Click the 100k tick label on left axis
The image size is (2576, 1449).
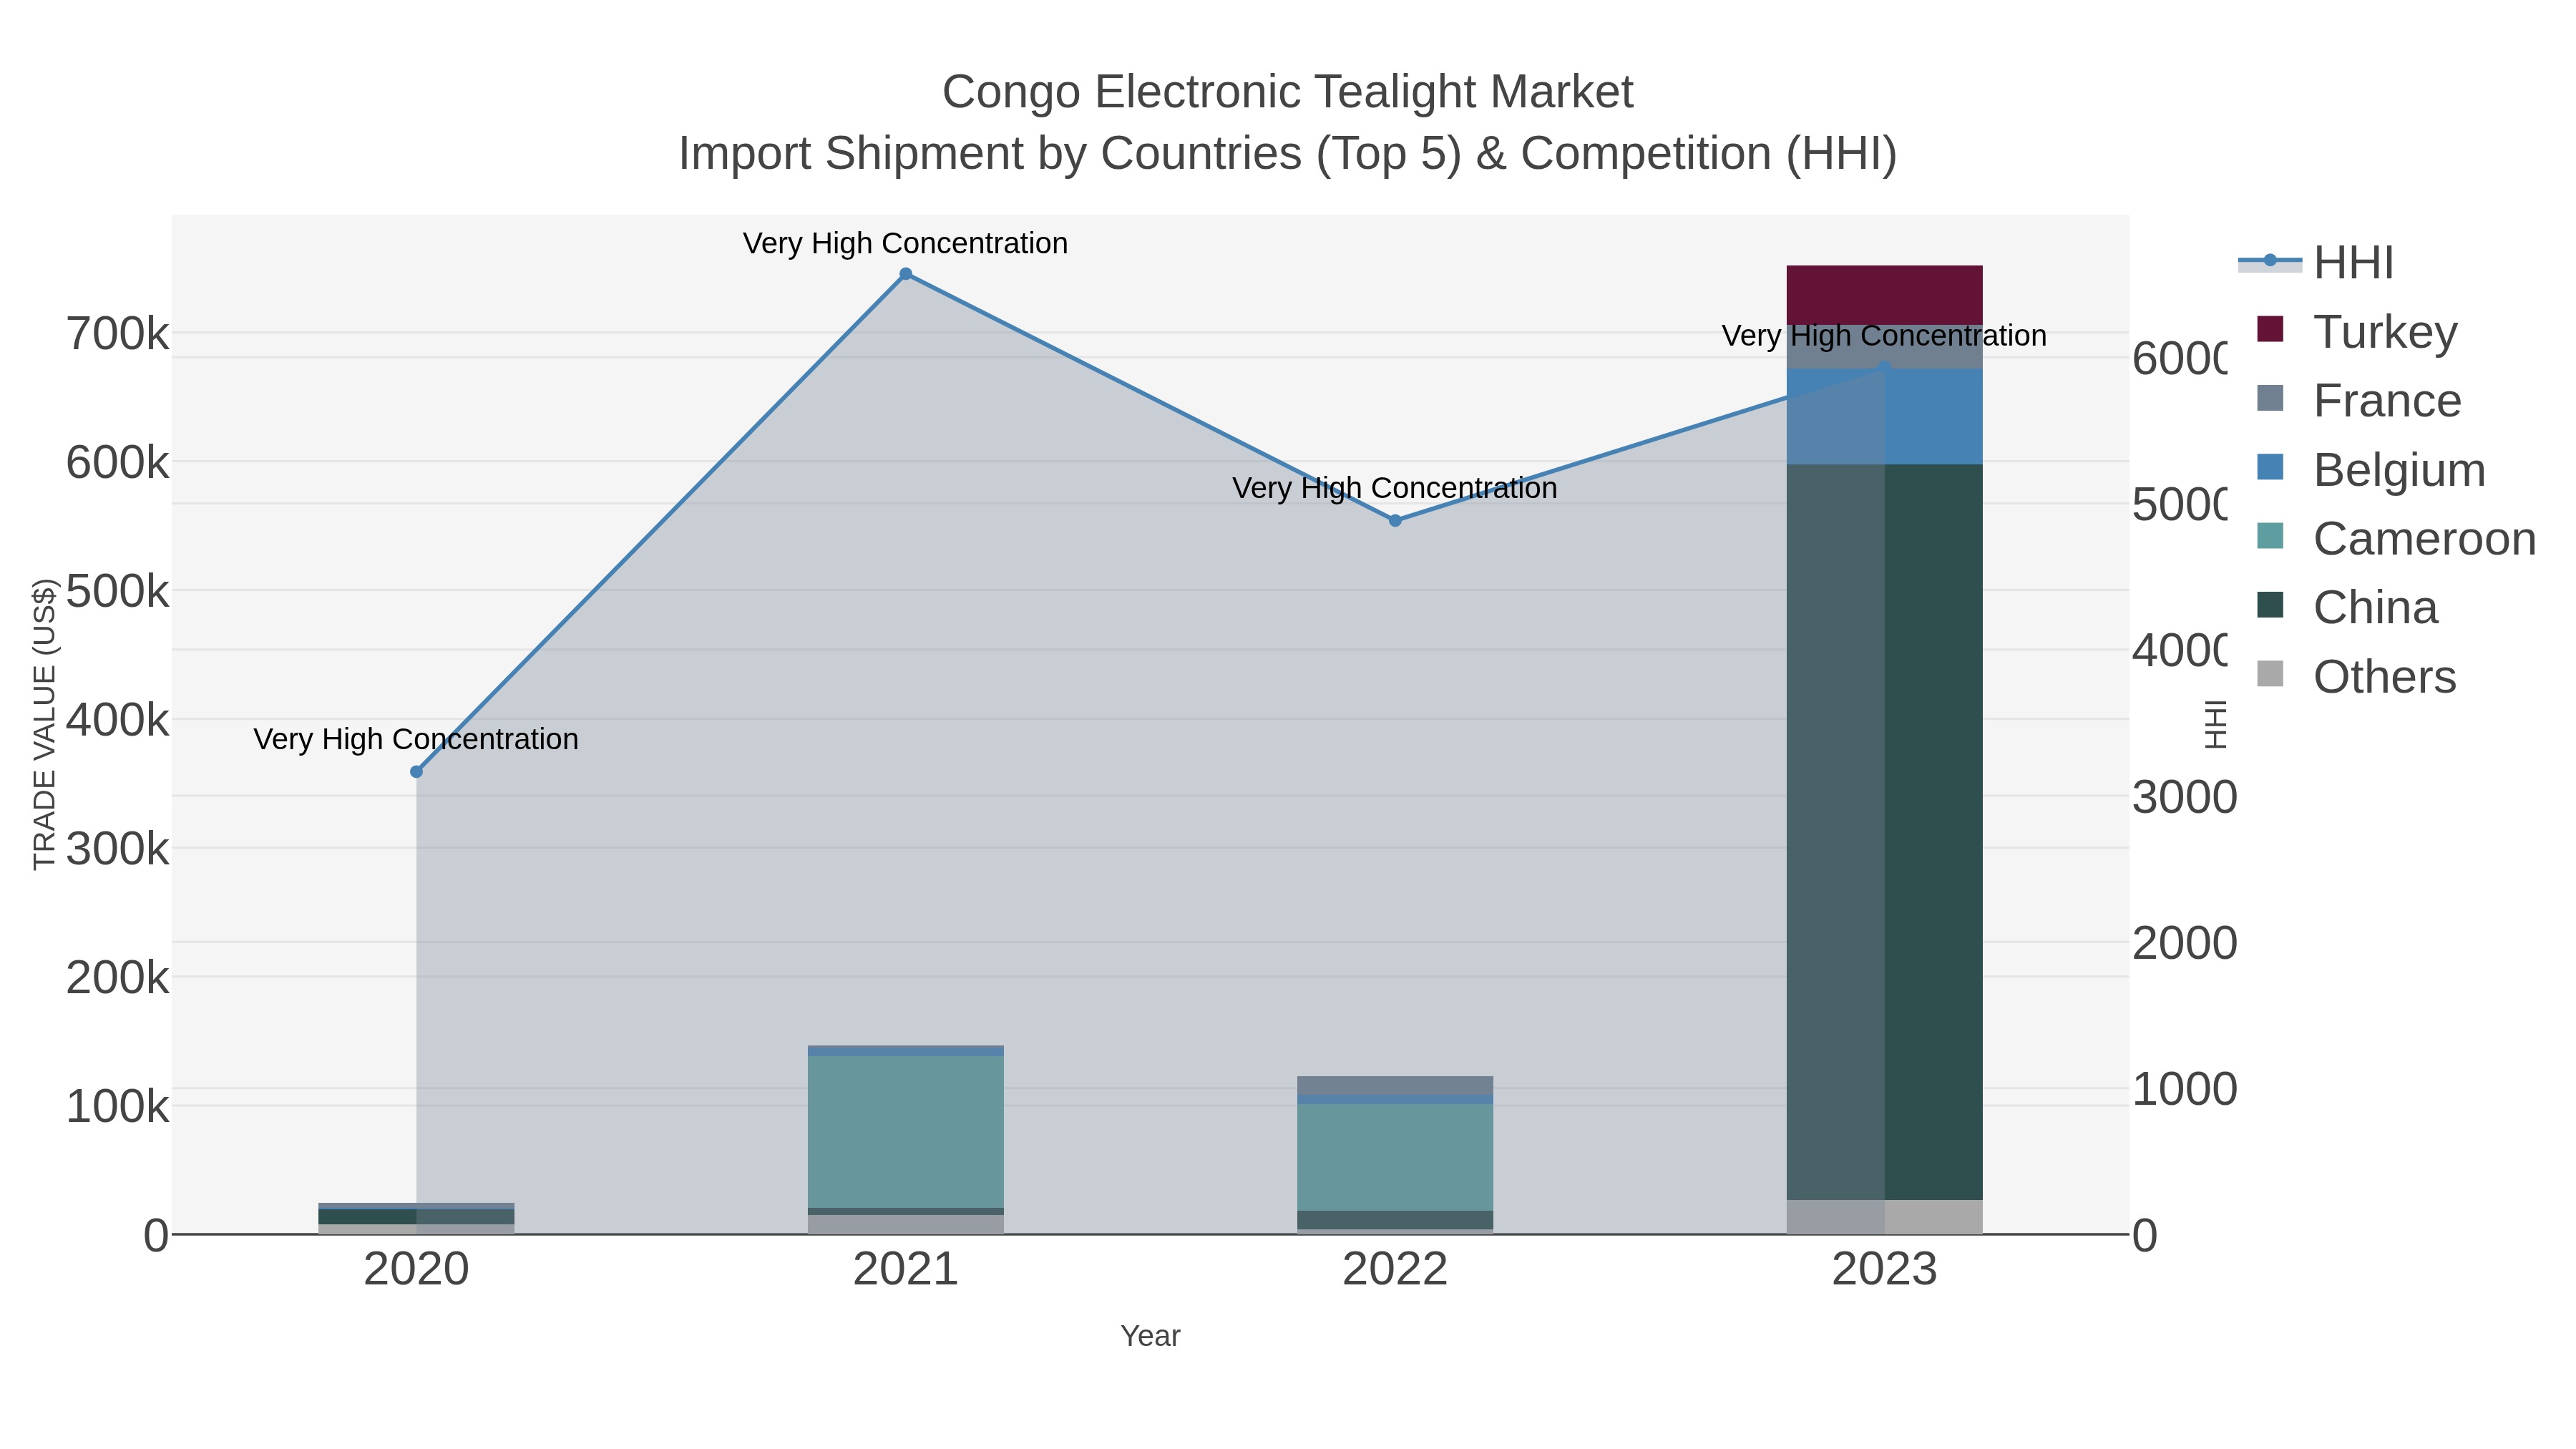coord(118,1107)
